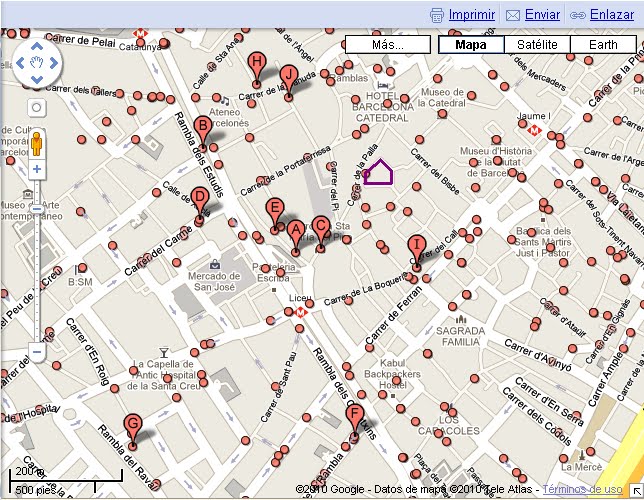The height and width of the screenshot is (500, 644).
Task: Pan the map down with arrow control
Action: coord(37,80)
